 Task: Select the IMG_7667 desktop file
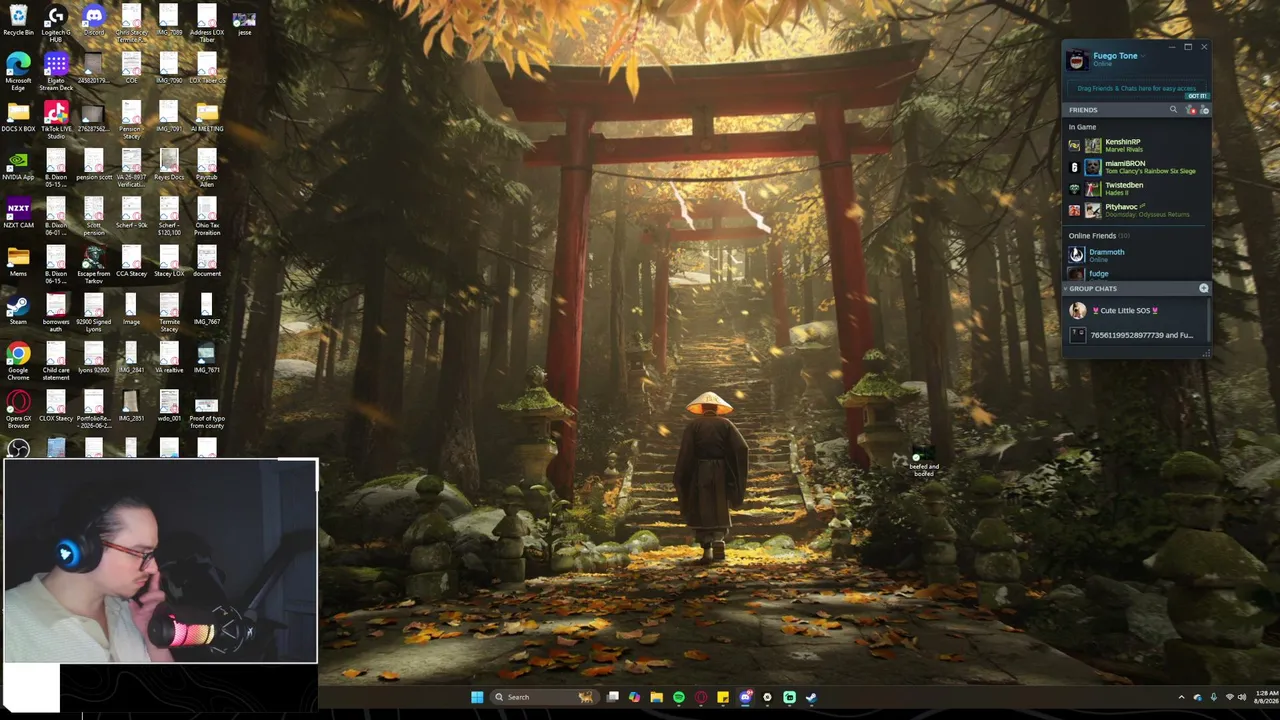click(x=207, y=309)
